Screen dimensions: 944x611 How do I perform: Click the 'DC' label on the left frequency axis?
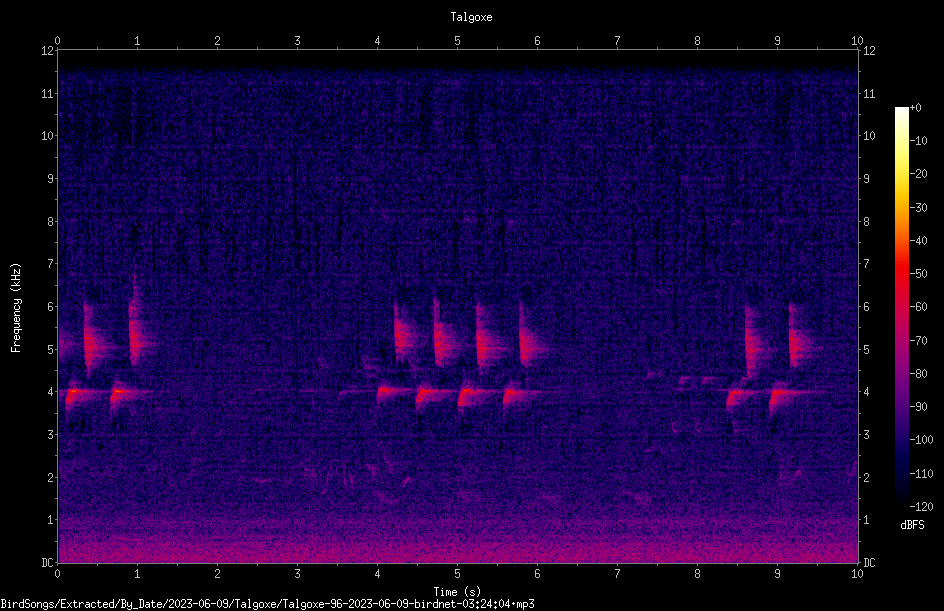[47, 563]
